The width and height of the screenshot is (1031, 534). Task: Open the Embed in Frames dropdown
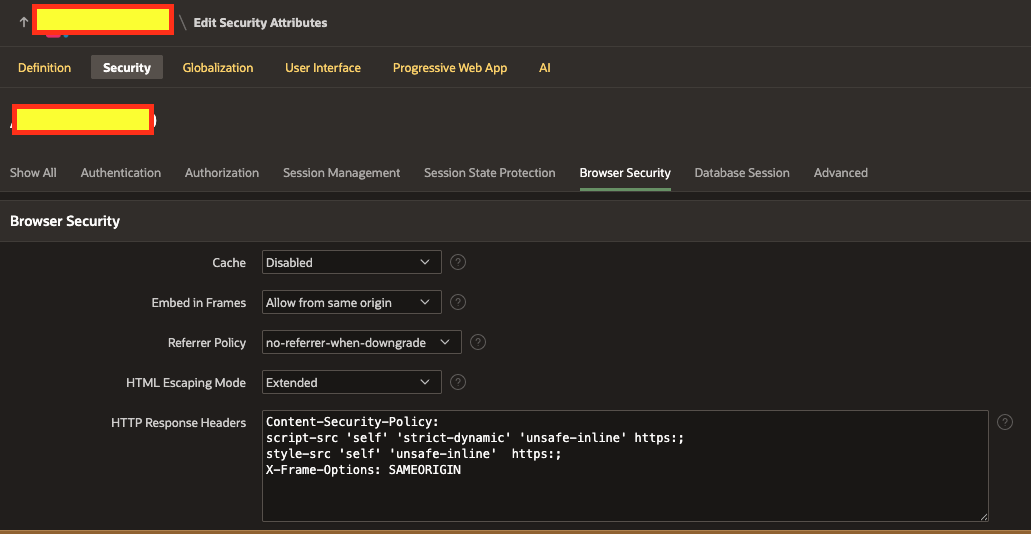coord(352,303)
